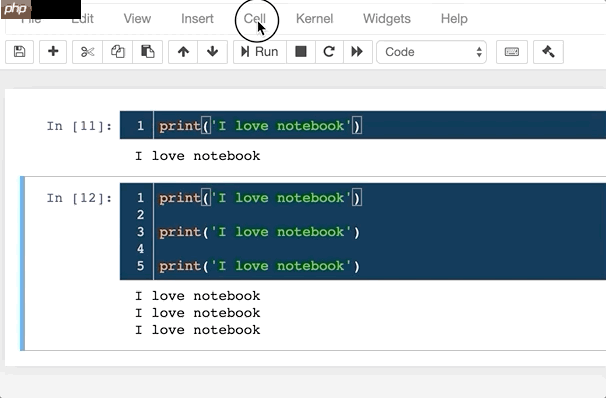Viewport: 606px width, 398px height.
Task: Open the Insert menu
Action: 197,19
